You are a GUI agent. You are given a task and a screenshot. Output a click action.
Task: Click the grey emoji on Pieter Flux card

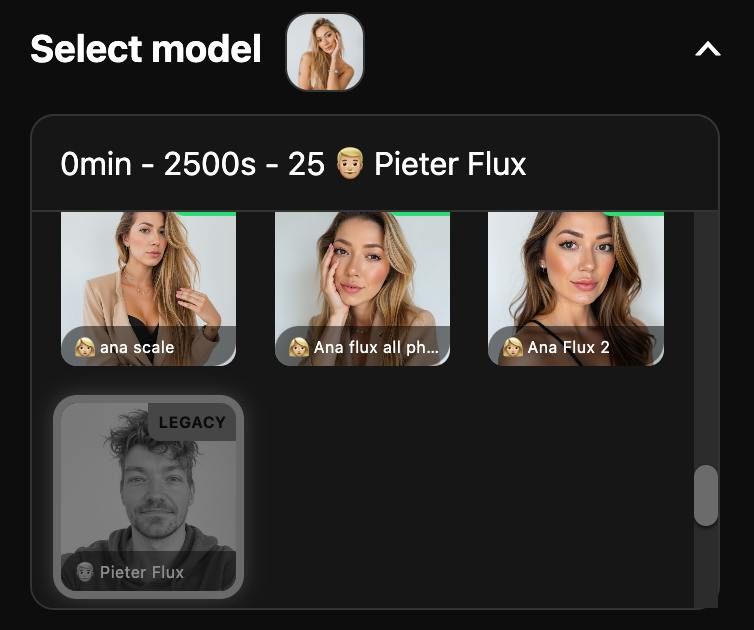point(85,572)
